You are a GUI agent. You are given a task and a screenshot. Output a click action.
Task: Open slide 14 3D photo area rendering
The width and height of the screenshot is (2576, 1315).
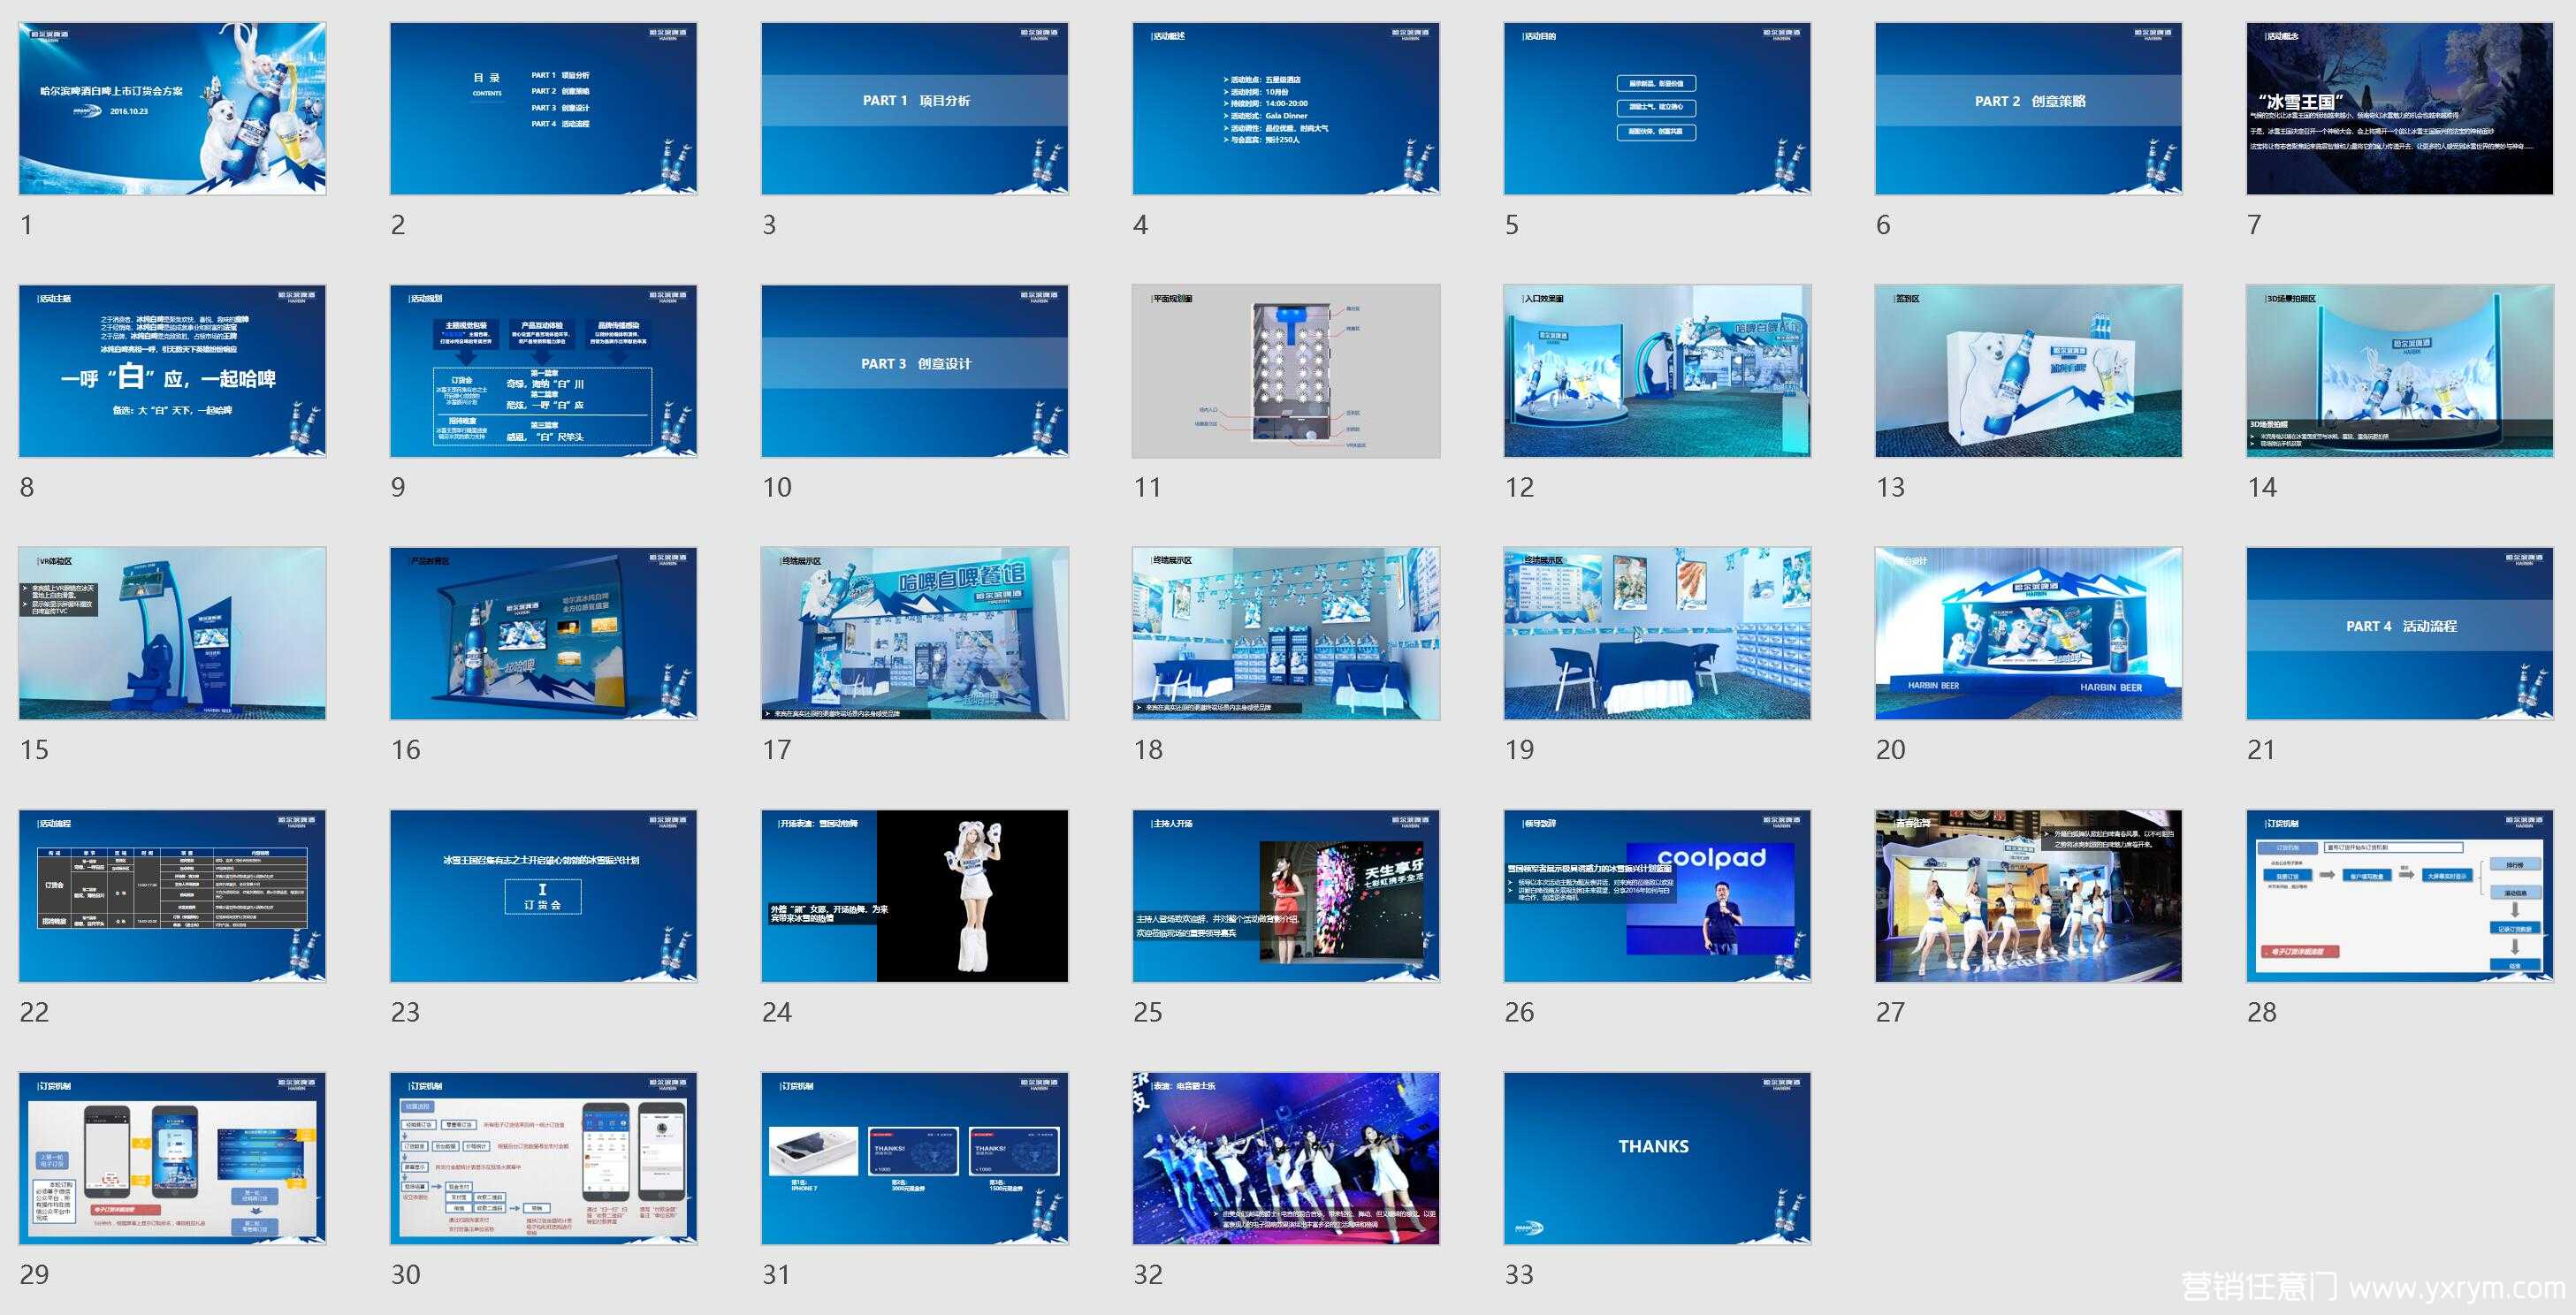click(x=2400, y=371)
